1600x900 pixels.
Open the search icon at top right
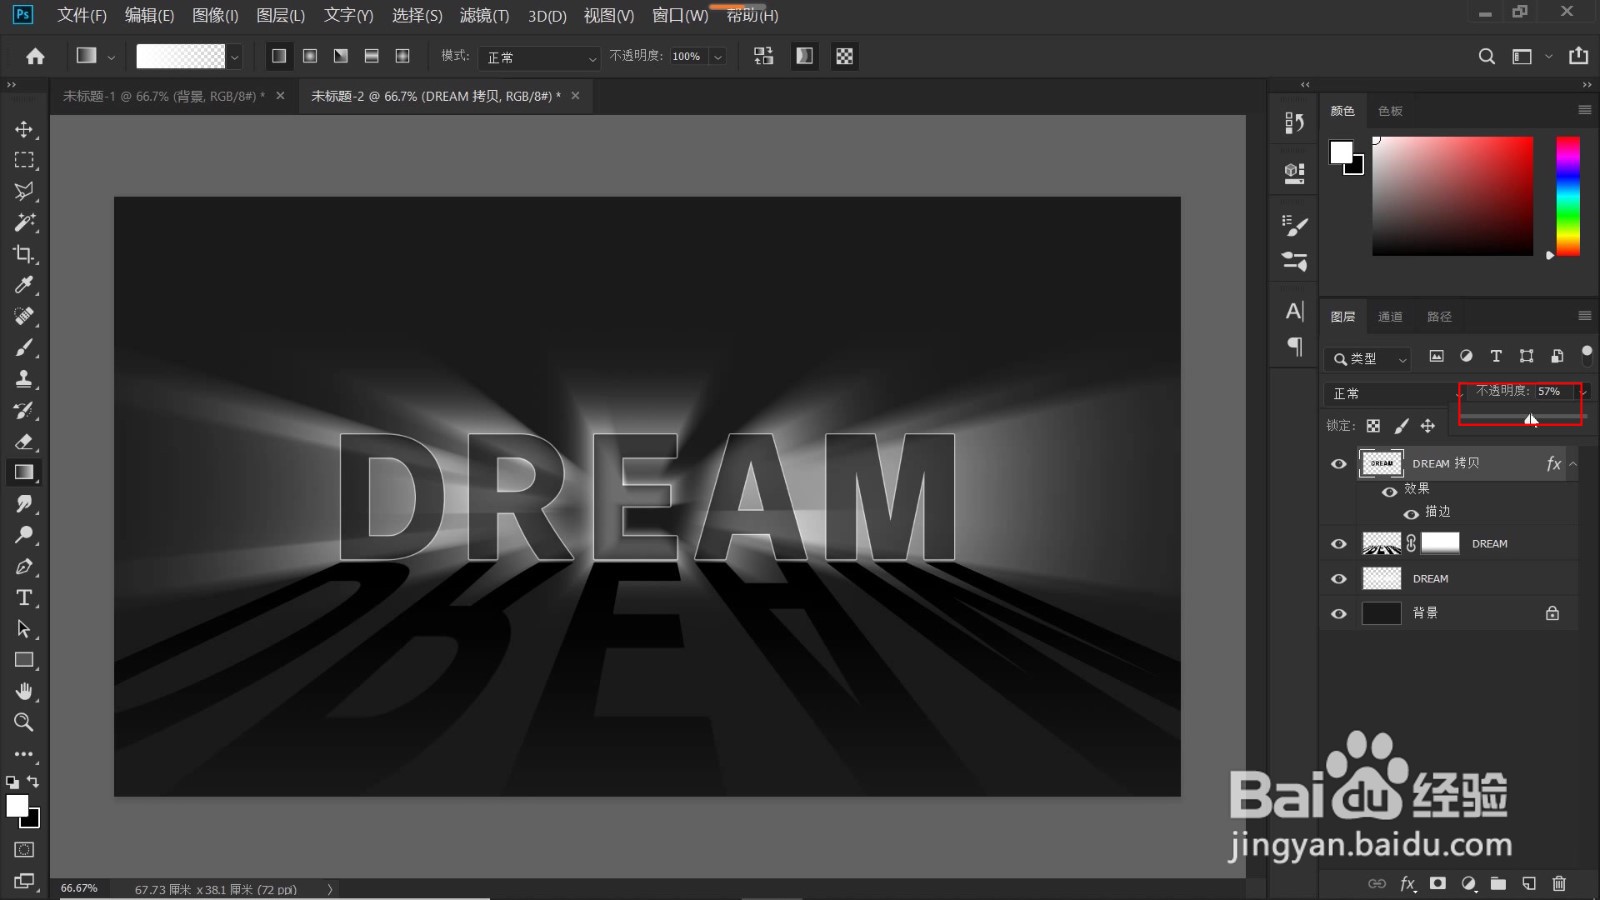[x=1487, y=56]
